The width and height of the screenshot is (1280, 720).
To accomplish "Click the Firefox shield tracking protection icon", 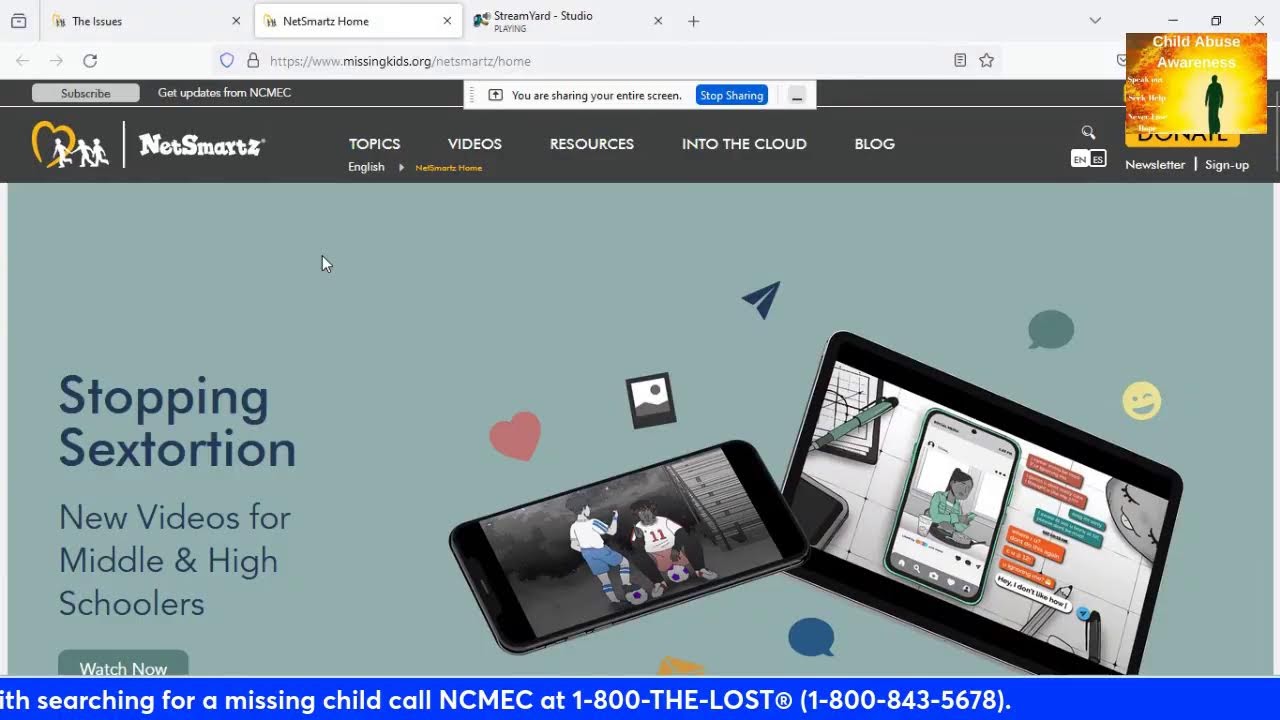I will click(226, 60).
